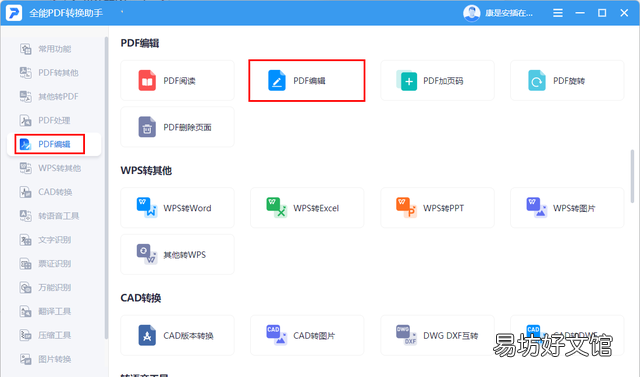Screen dimensions: 640x377
Task: Click the WPS转其他 section heading
Action: [x=146, y=171]
